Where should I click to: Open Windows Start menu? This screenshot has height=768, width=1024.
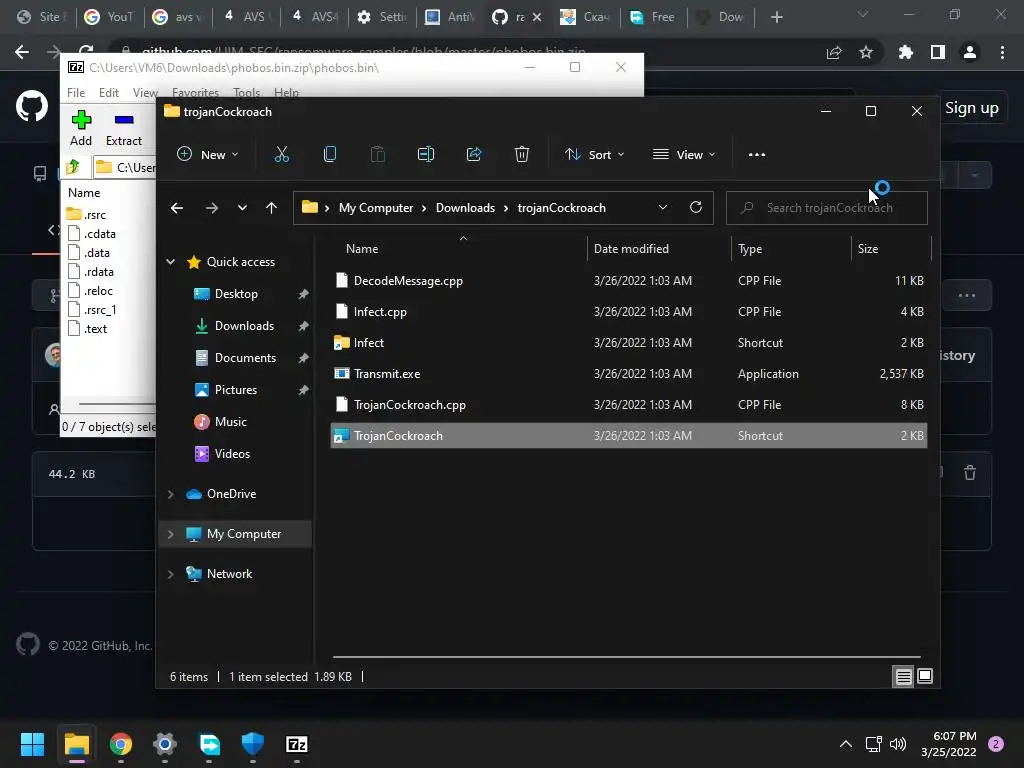click(x=32, y=744)
